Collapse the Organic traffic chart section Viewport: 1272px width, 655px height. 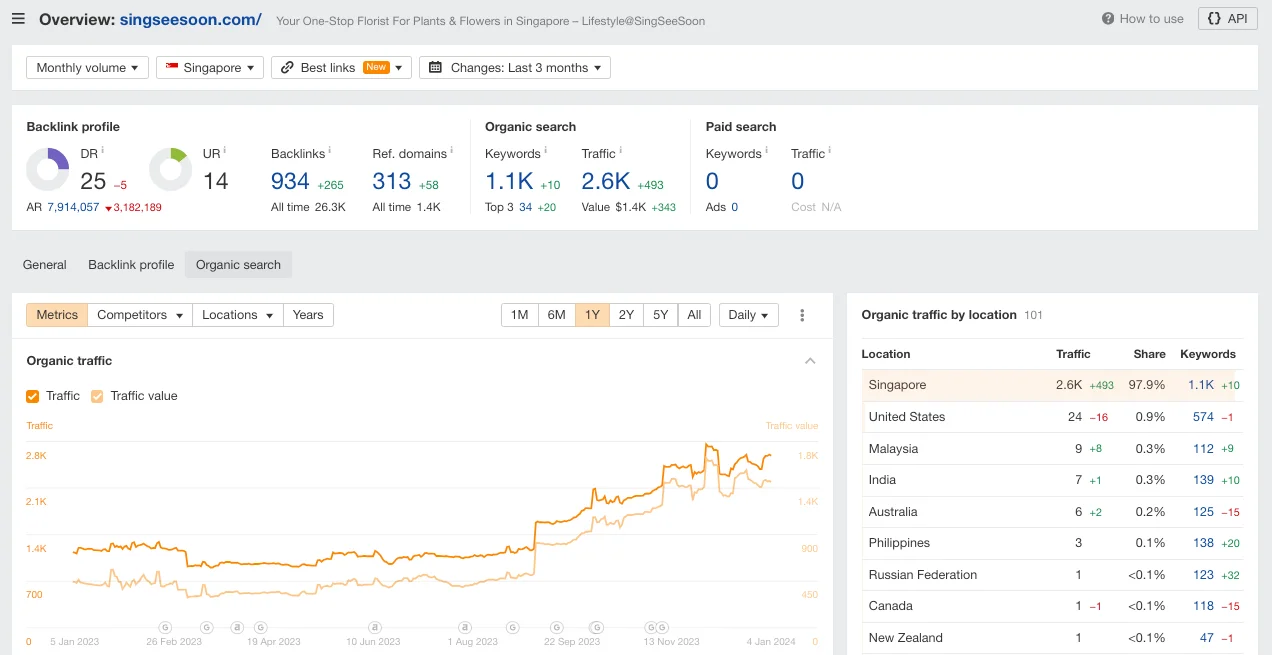(810, 361)
